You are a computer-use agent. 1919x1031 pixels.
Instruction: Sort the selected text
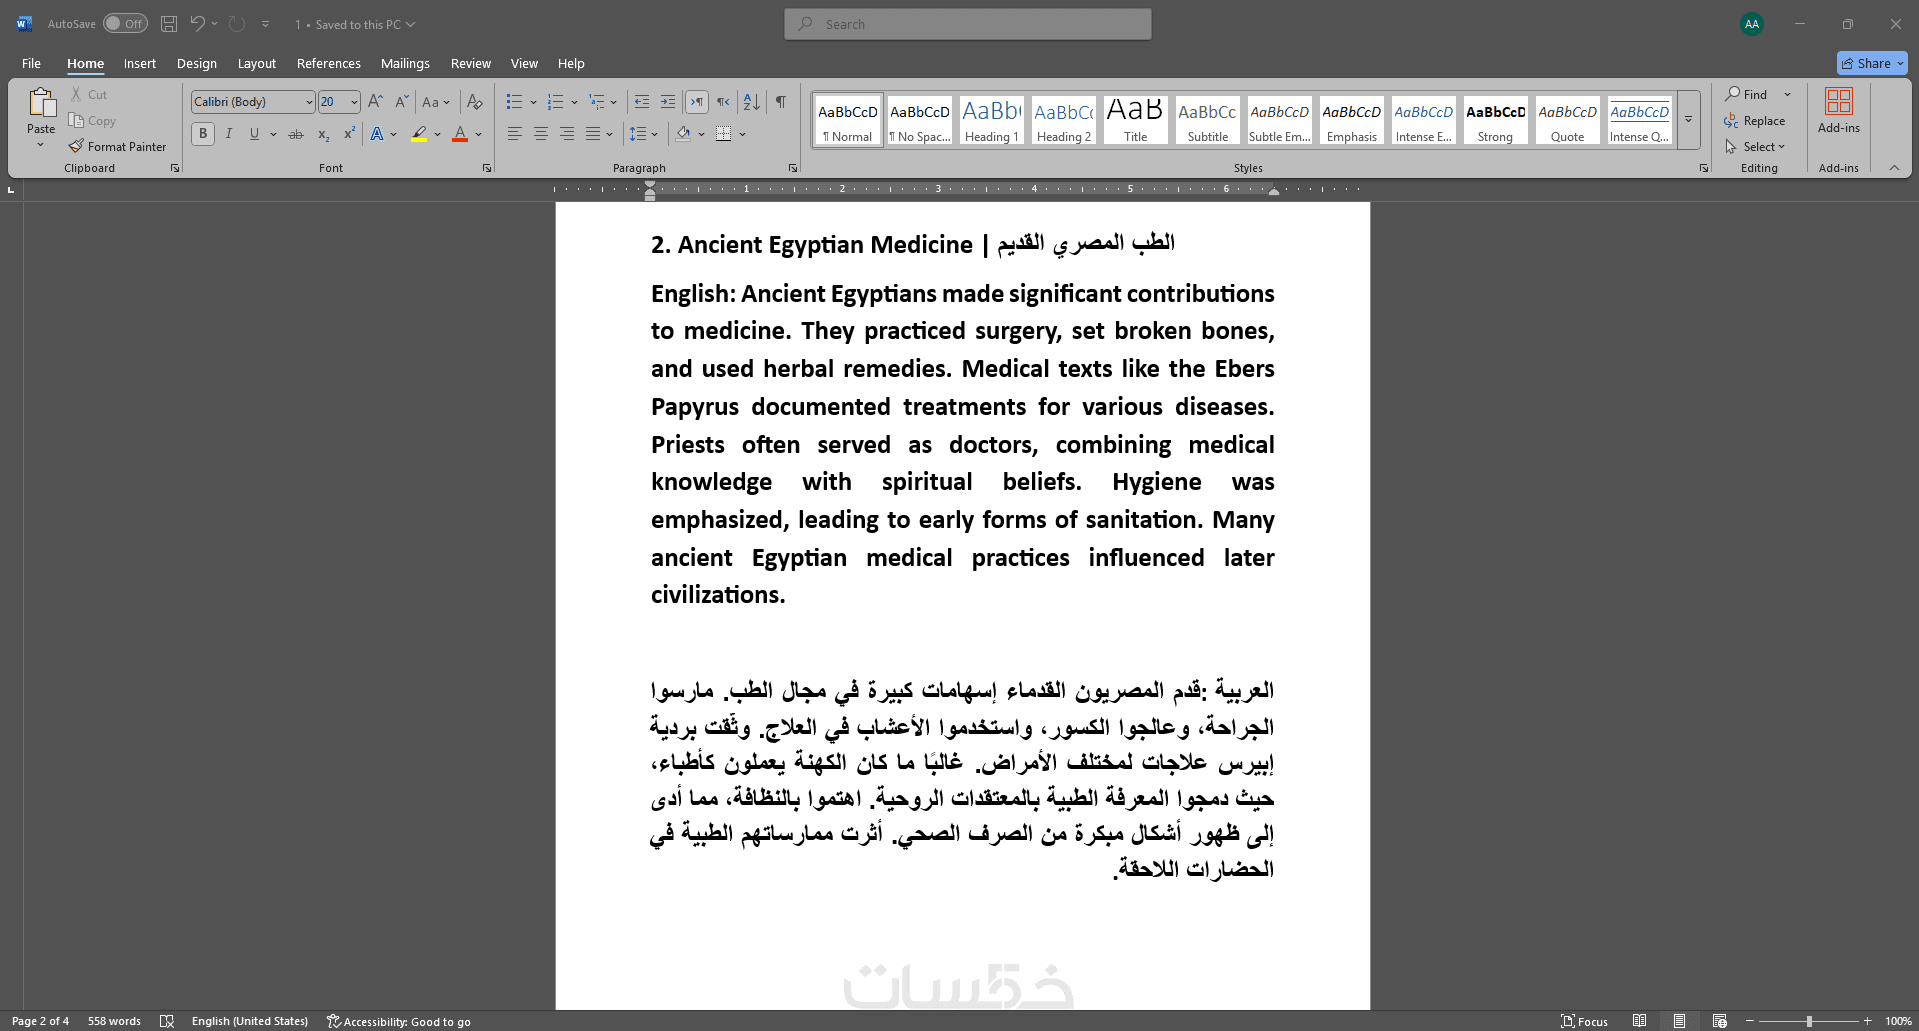[x=752, y=102]
